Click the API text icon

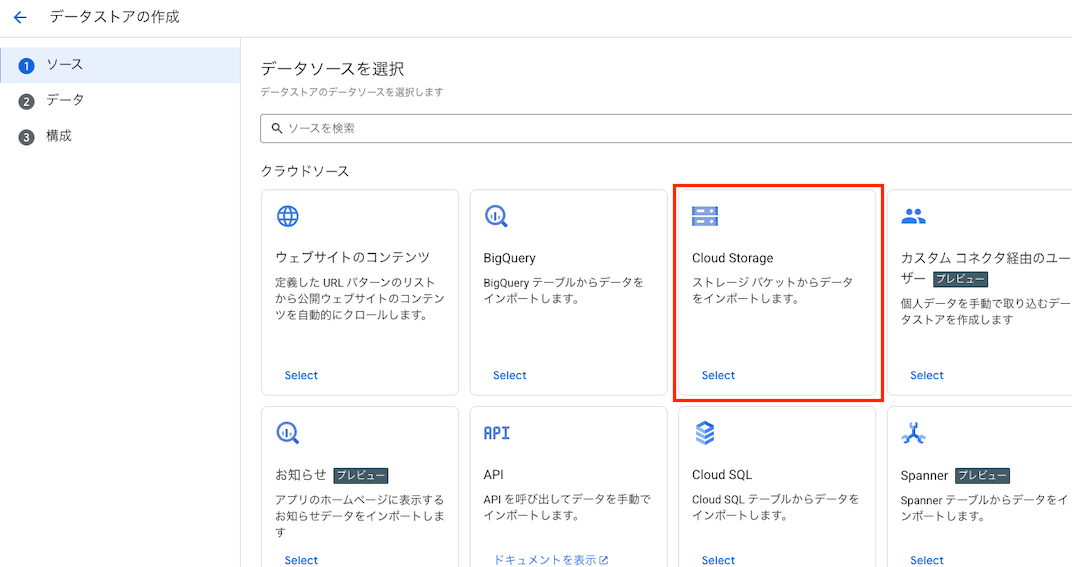click(497, 433)
